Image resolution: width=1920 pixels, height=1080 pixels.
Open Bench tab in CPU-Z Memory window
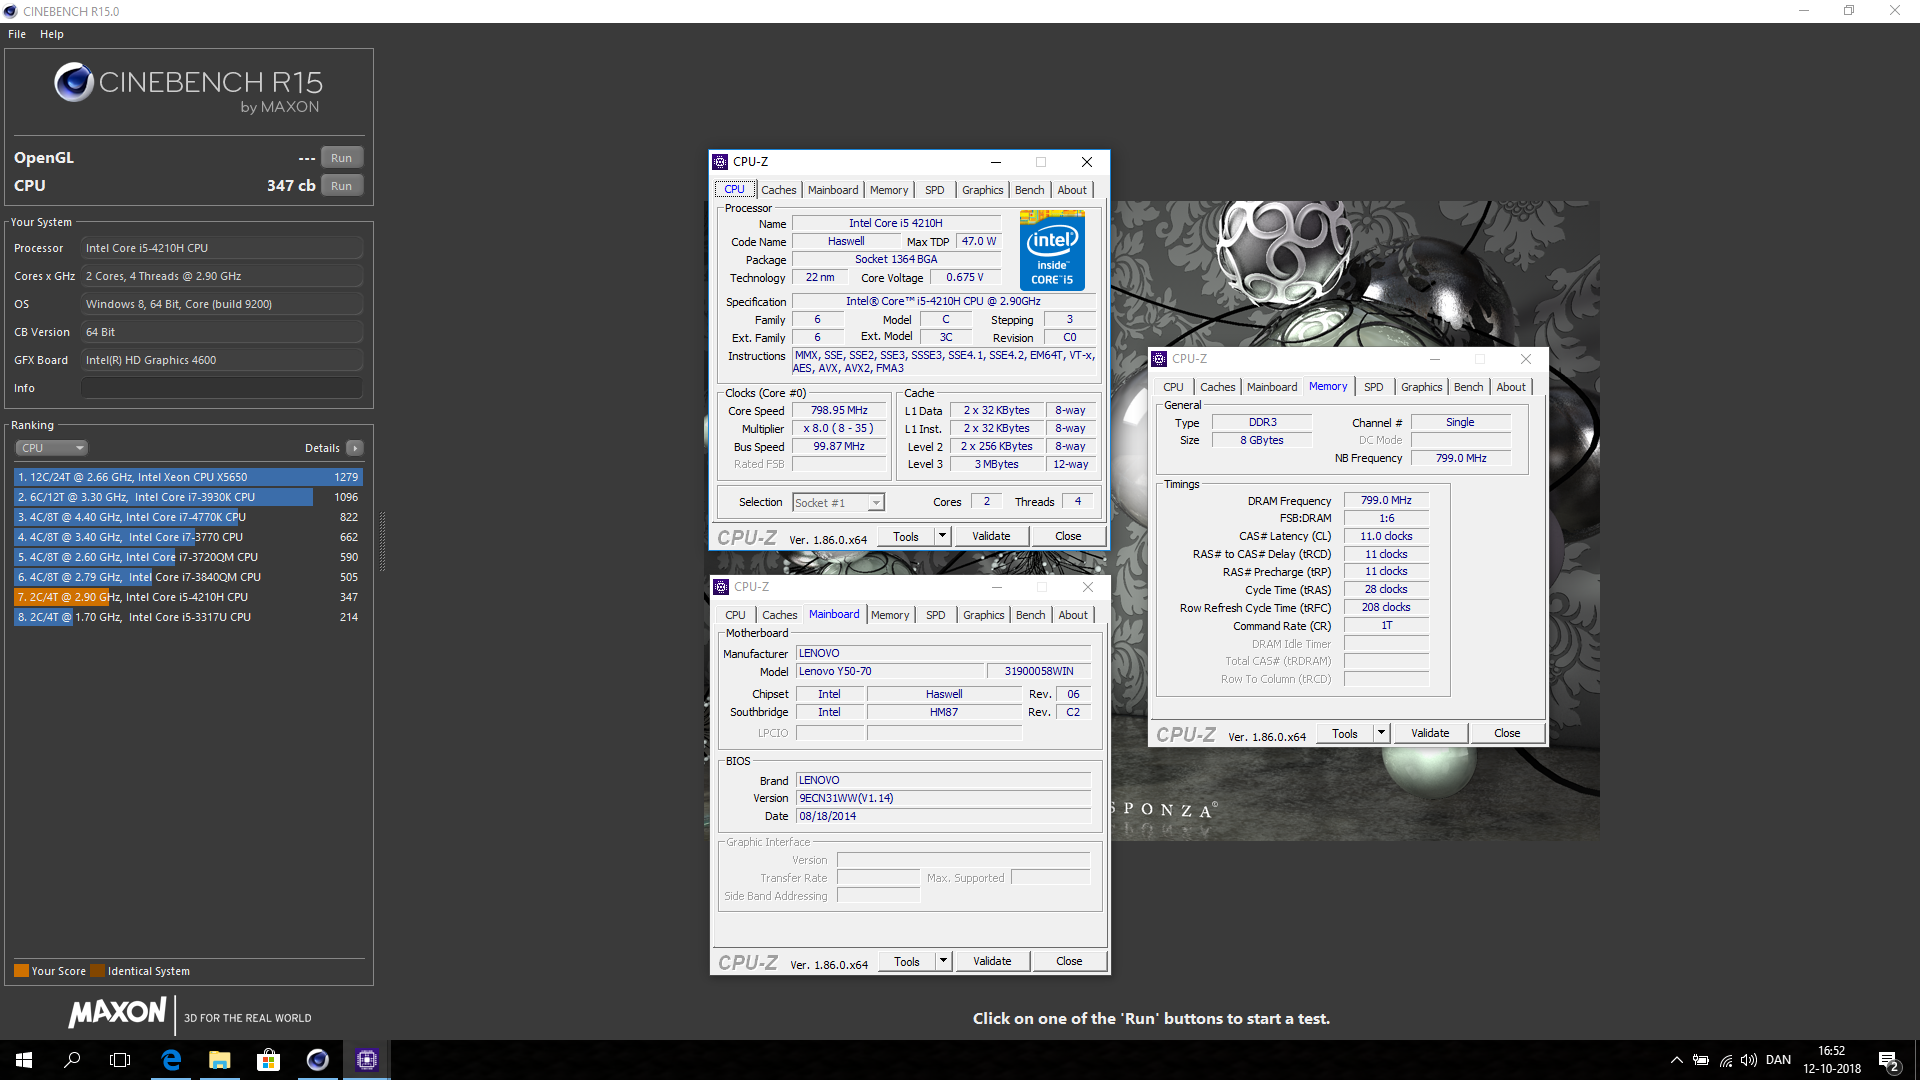1468,387
